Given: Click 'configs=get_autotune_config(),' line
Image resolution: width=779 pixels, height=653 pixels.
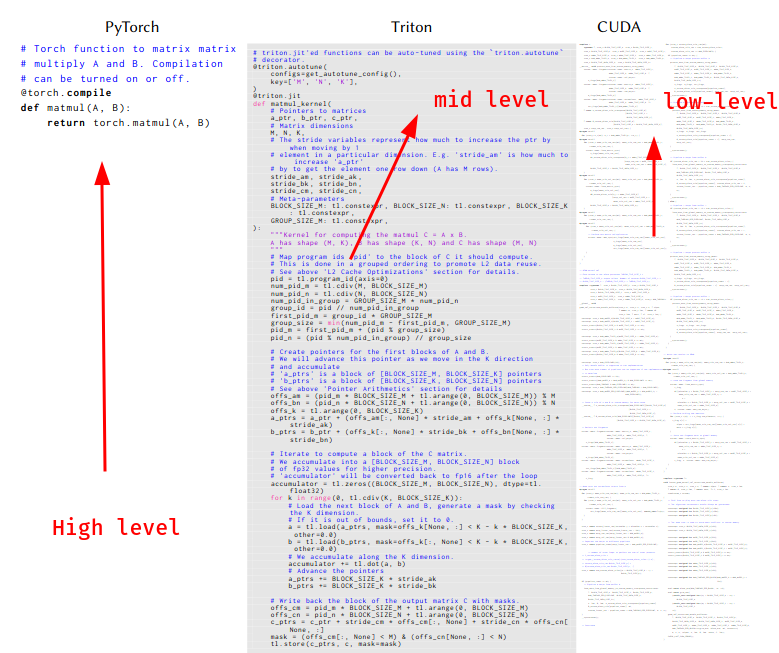Looking at the screenshot, I should pos(336,74).
